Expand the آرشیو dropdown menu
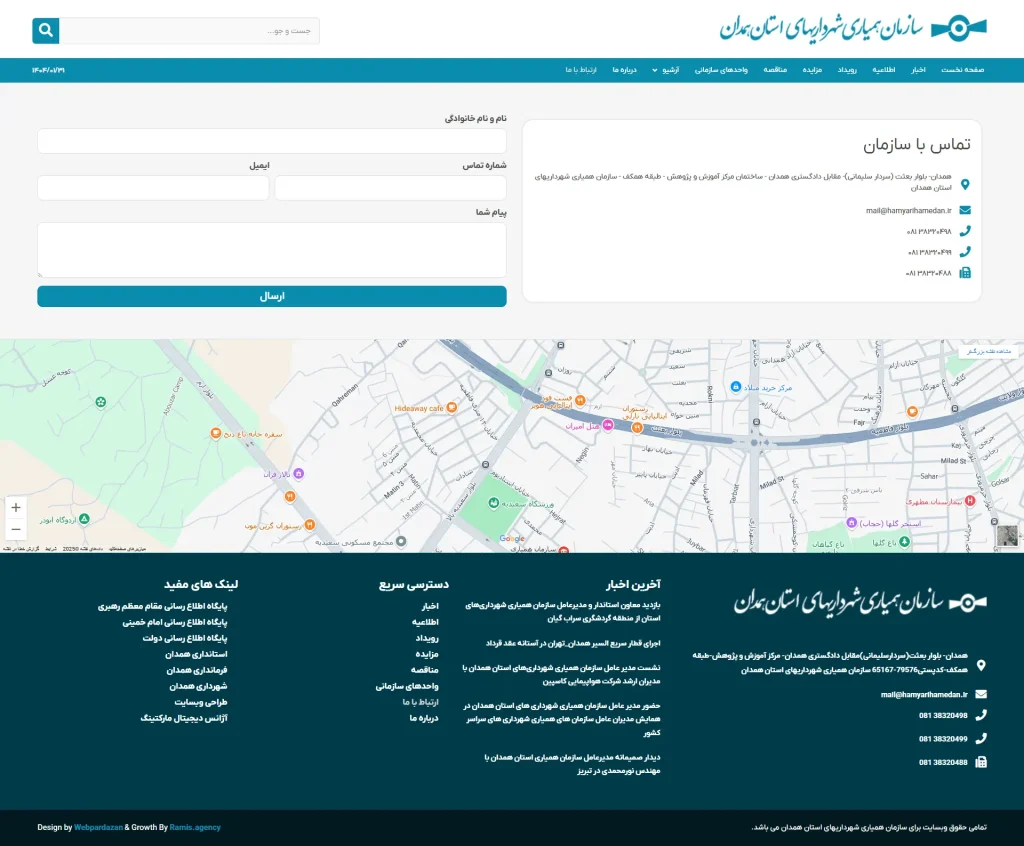The image size is (1024, 846). (662, 70)
